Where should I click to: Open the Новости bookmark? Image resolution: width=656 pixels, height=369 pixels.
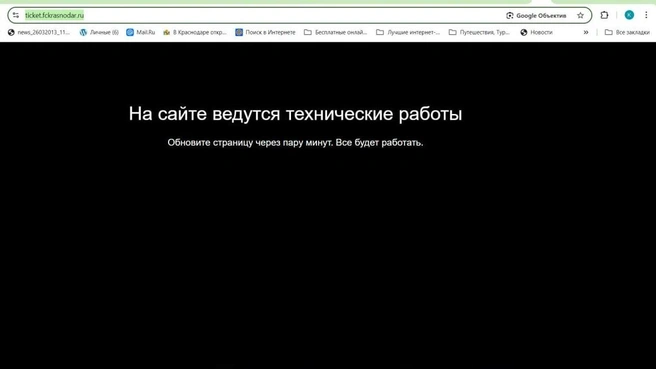(x=536, y=32)
